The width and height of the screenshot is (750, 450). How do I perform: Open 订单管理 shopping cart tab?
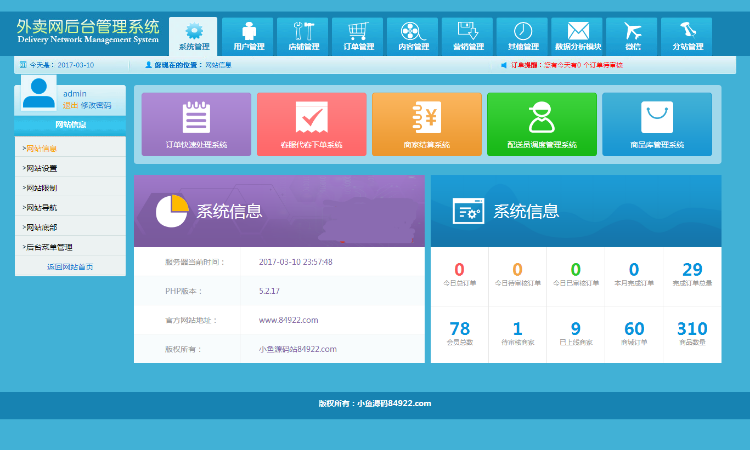(358, 37)
